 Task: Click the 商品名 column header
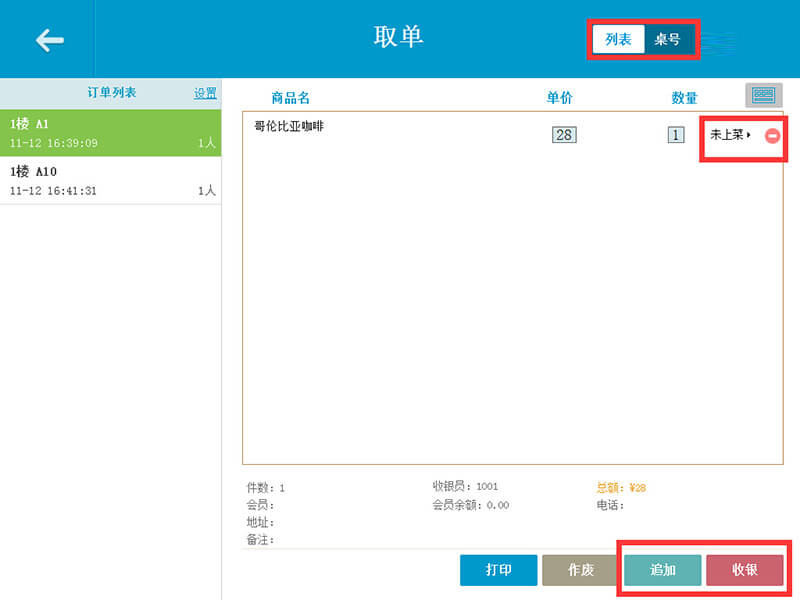point(290,97)
